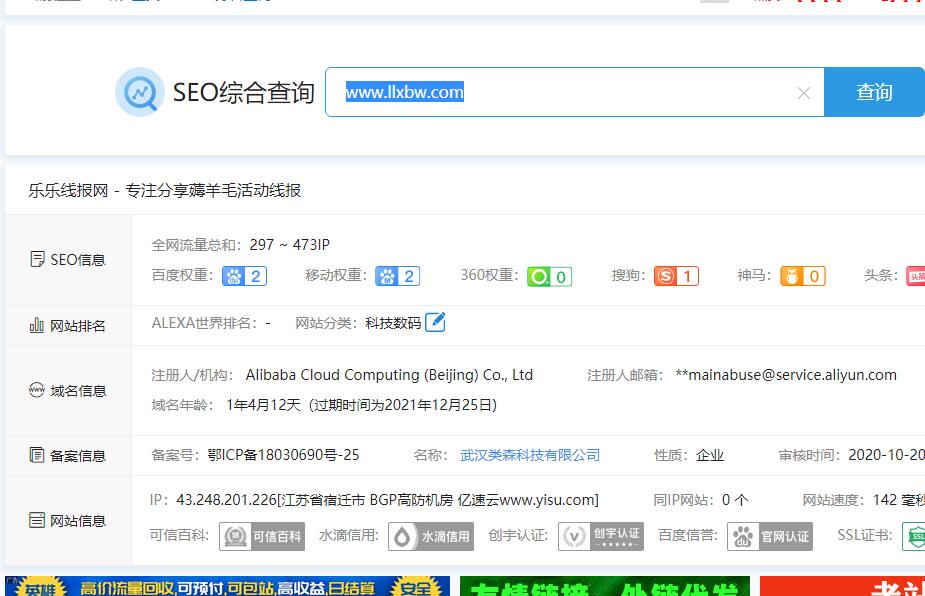Open the 武汉类森科技有限公司 link
Viewport: 925px width, 596px height.
530,454
